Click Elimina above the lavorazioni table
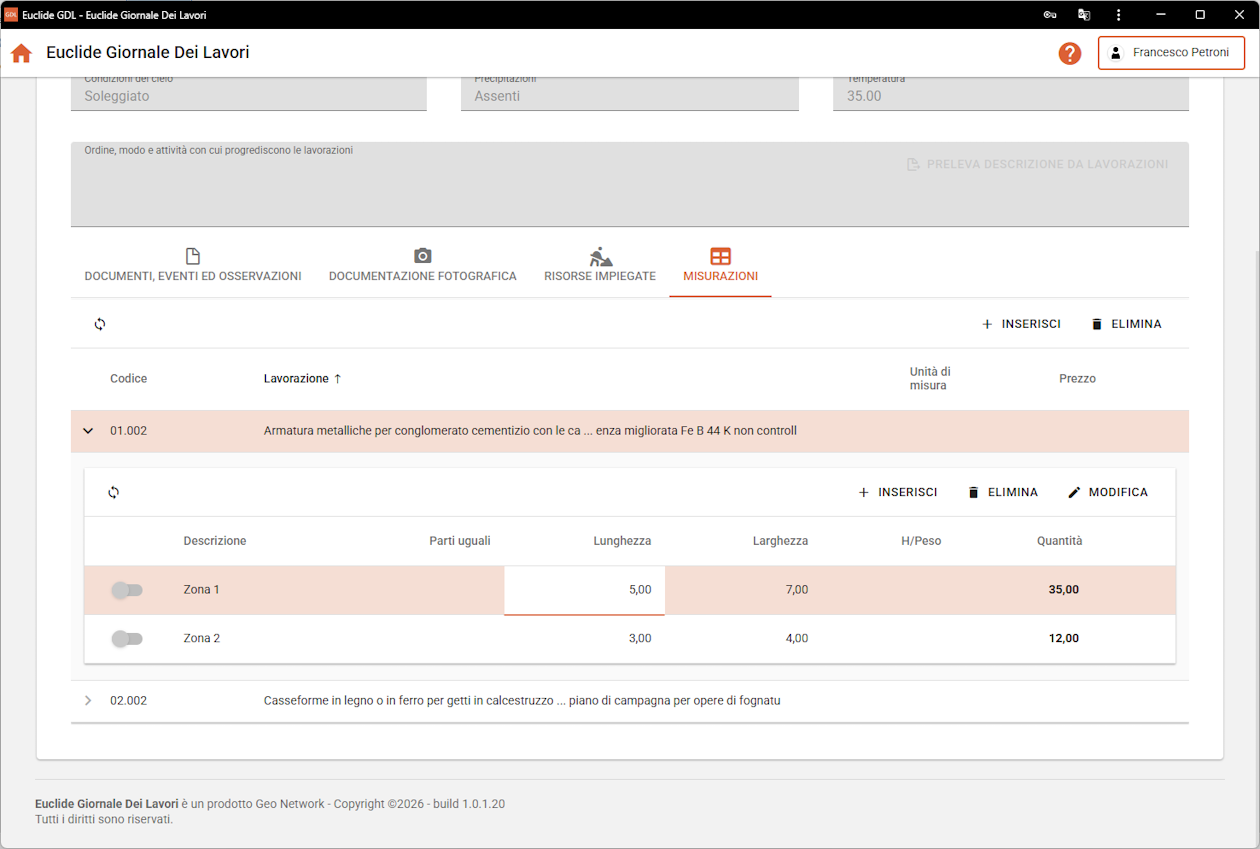Screen dimensions: 1260x849 coord(1126,324)
